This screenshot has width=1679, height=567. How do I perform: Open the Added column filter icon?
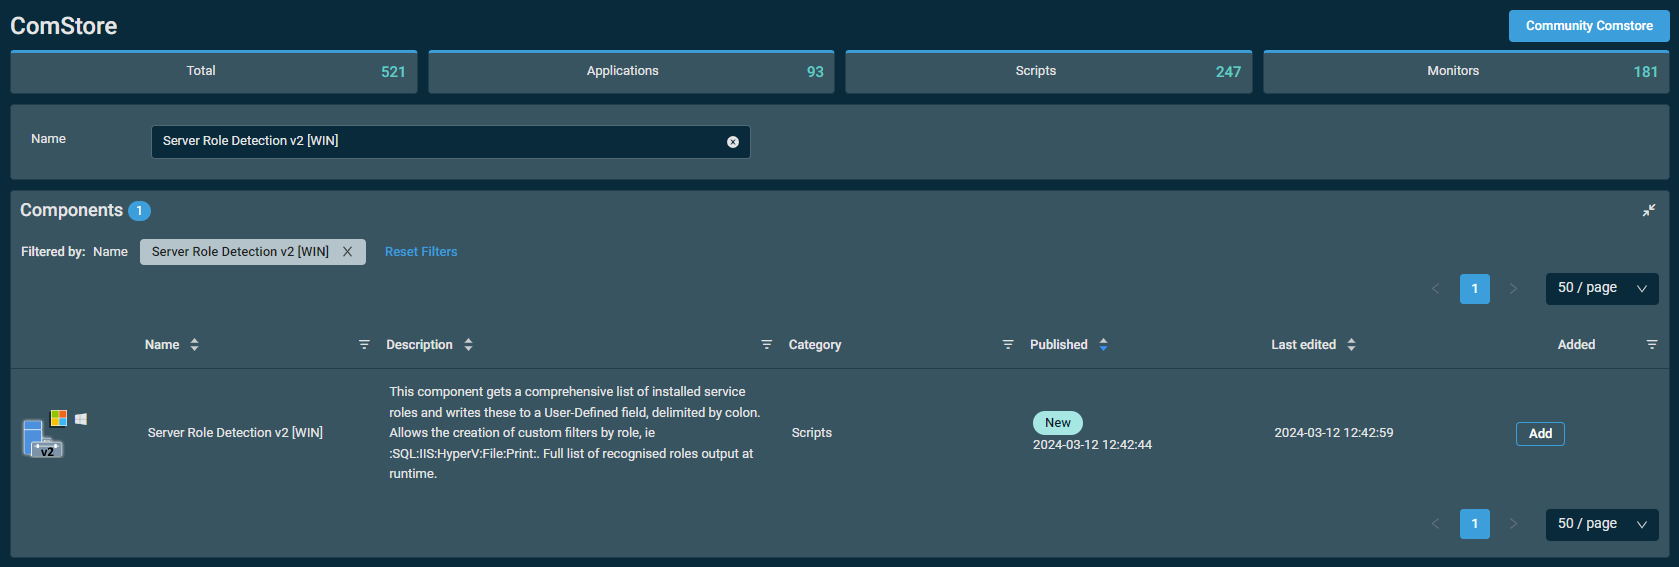click(1652, 345)
